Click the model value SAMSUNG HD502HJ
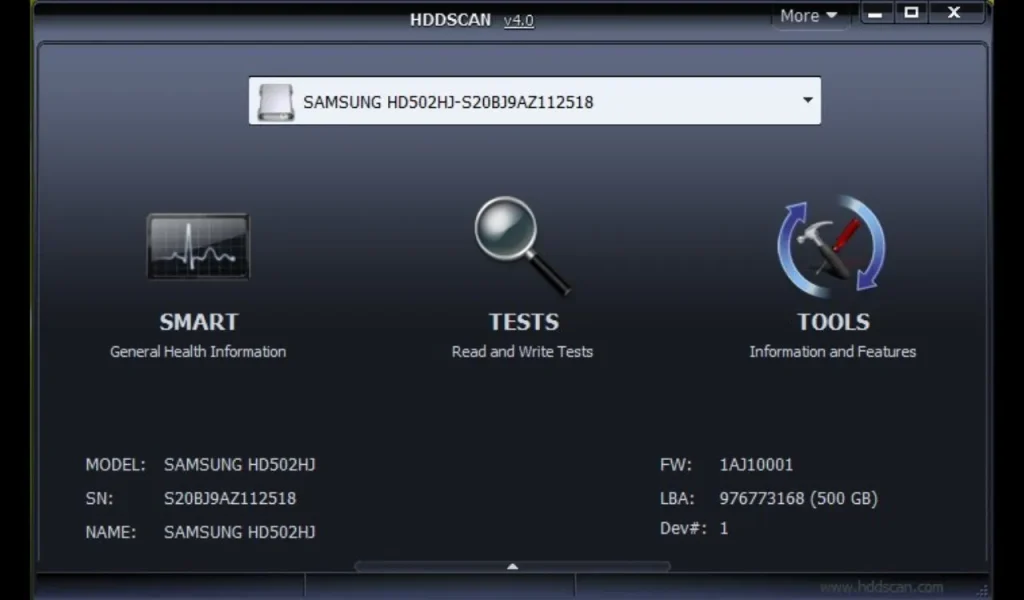 (x=240, y=465)
